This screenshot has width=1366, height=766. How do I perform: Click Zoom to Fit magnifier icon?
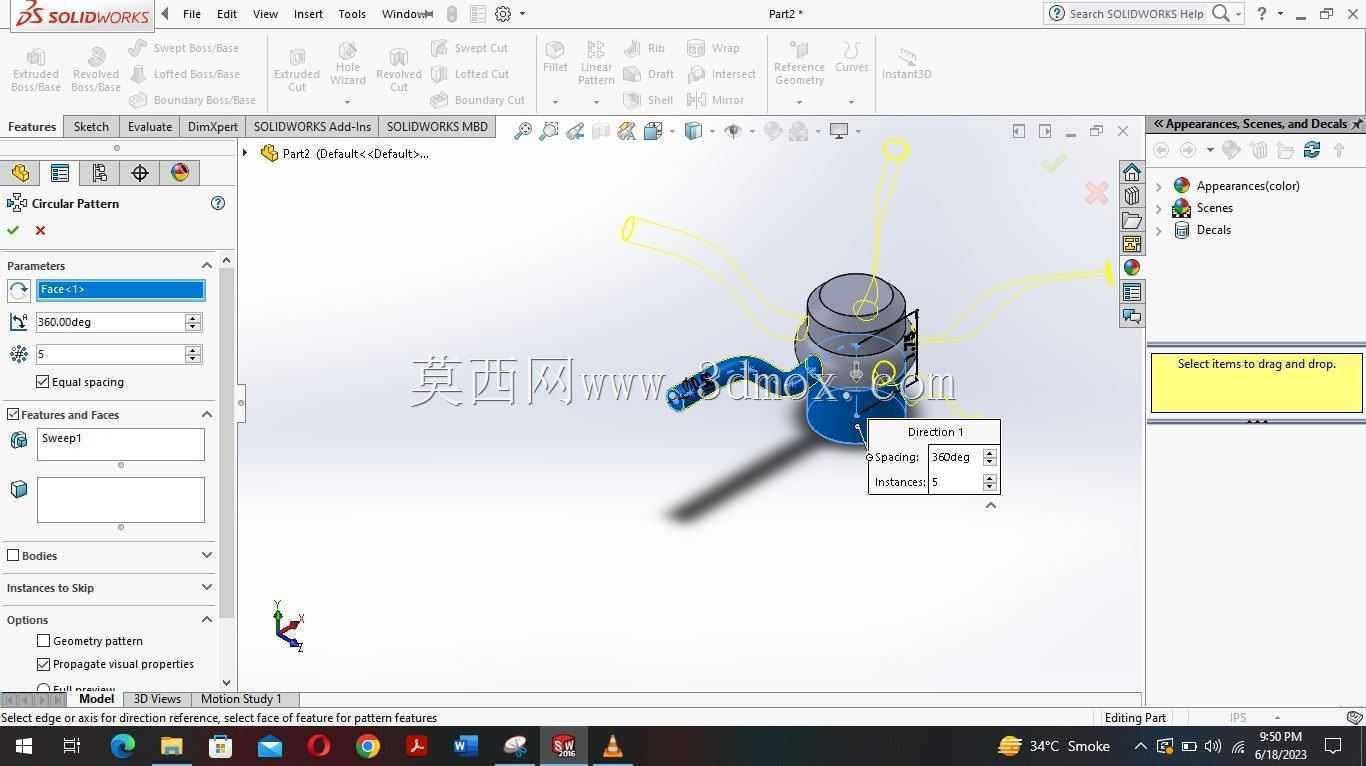click(522, 131)
